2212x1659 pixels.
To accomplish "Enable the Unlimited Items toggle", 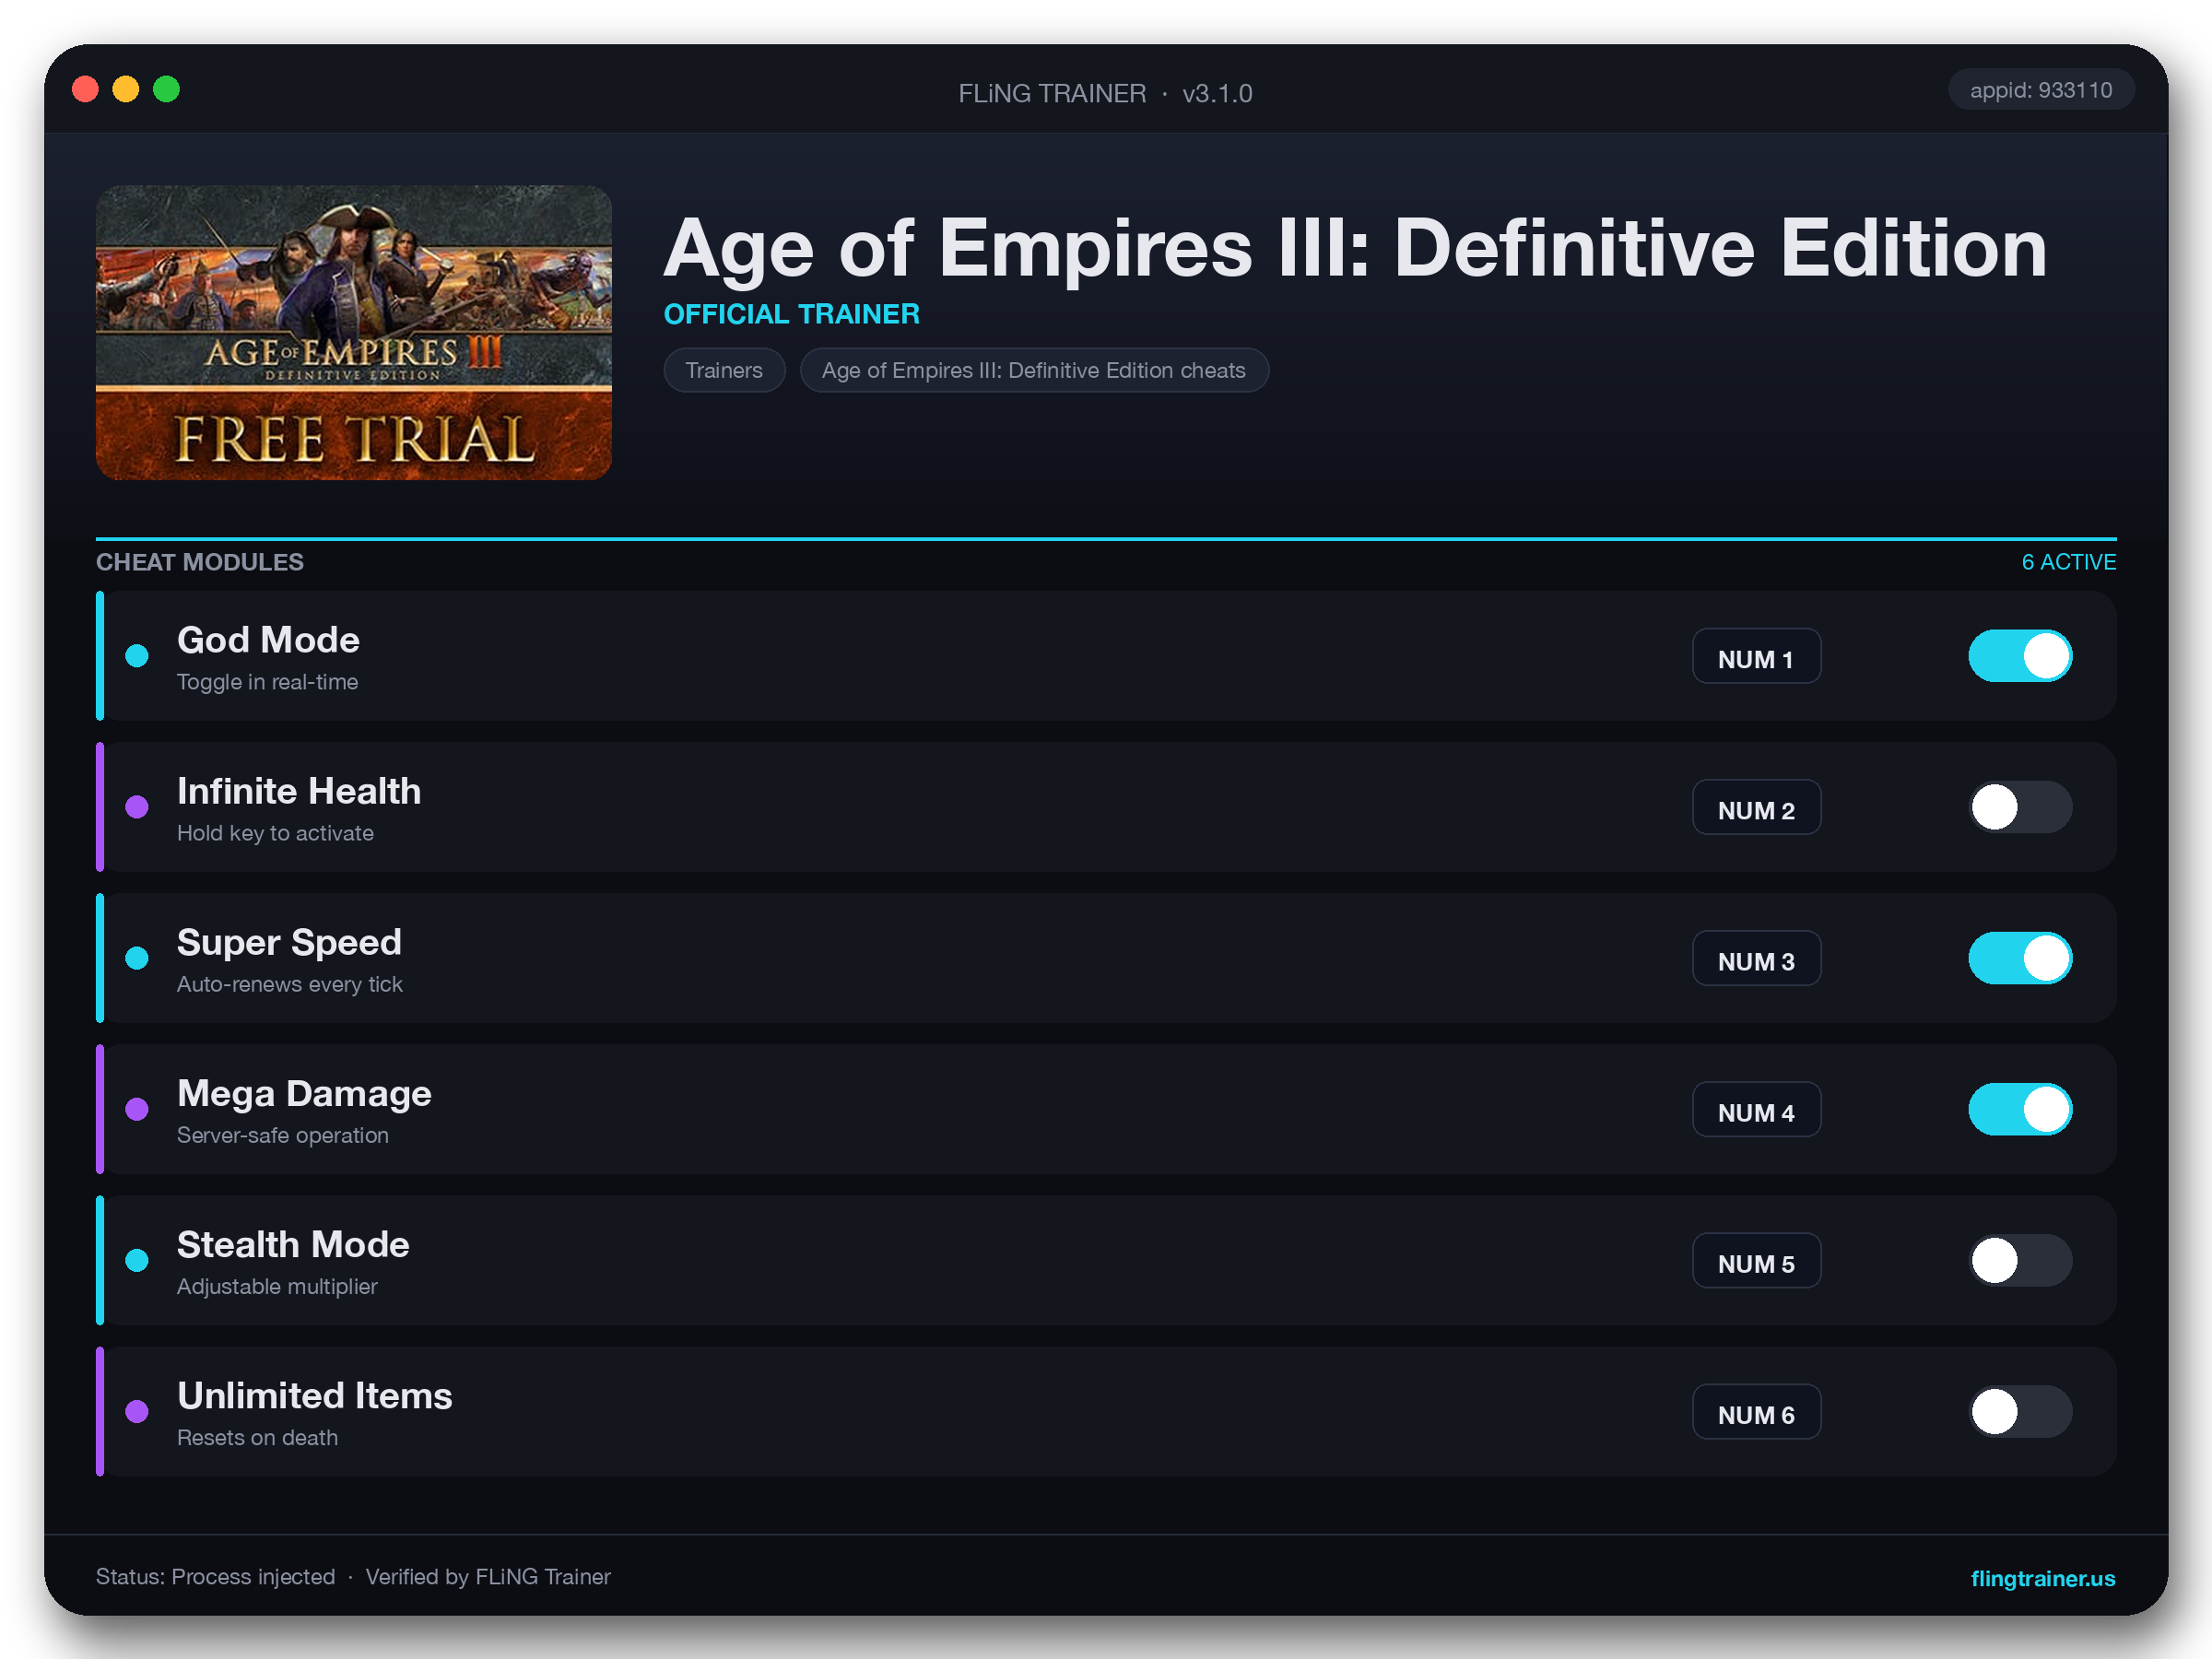I will point(2020,1411).
